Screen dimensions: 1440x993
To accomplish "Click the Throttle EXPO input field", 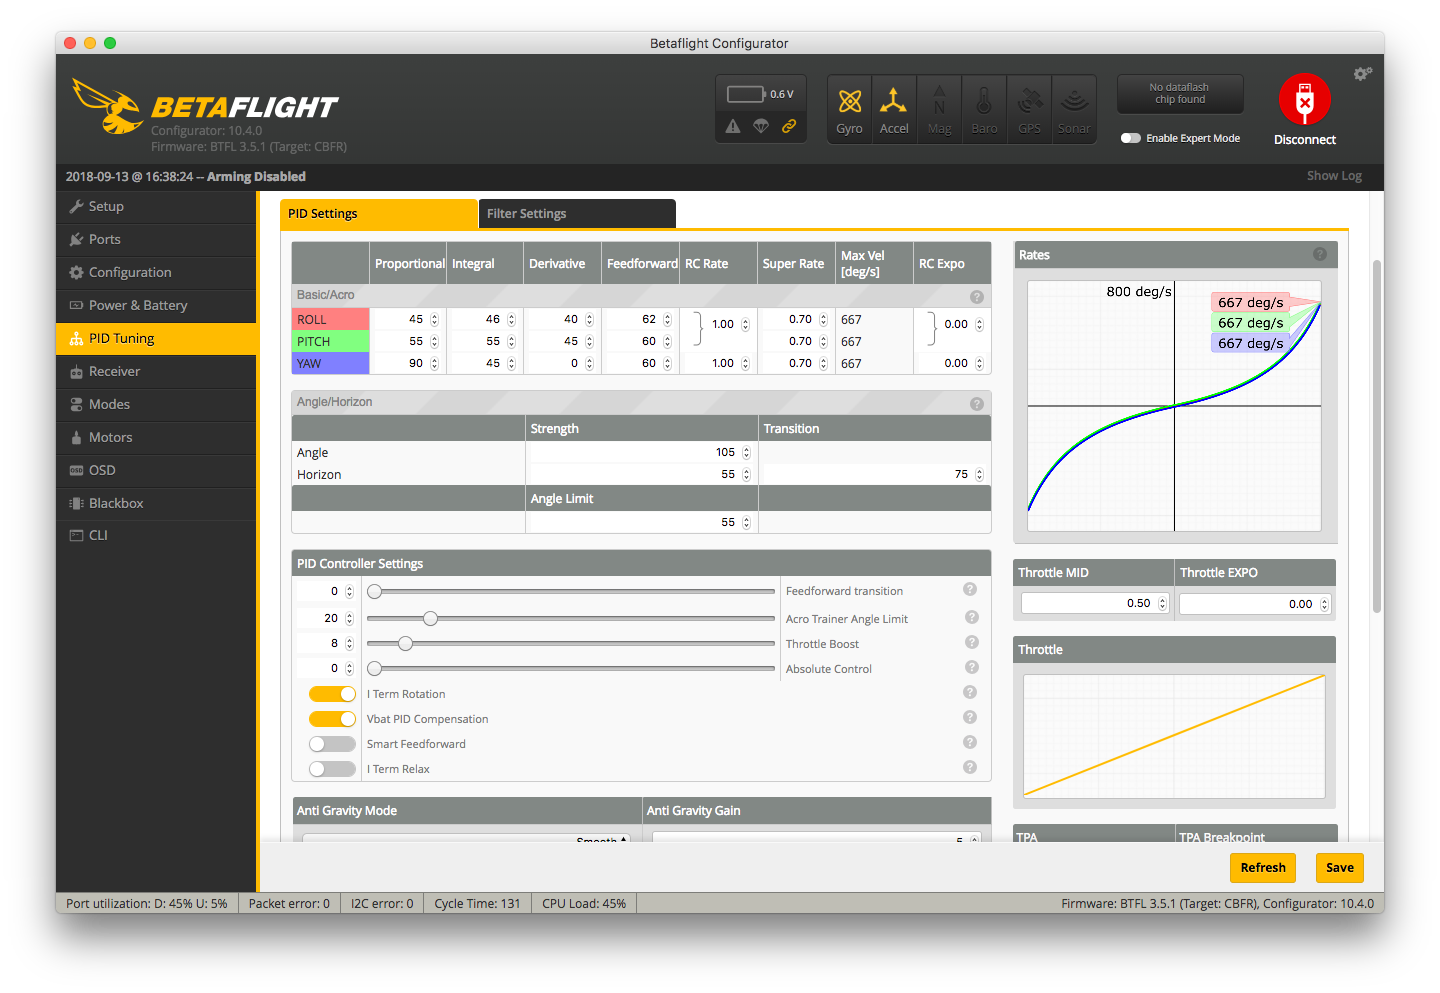I will tap(1254, 604).
